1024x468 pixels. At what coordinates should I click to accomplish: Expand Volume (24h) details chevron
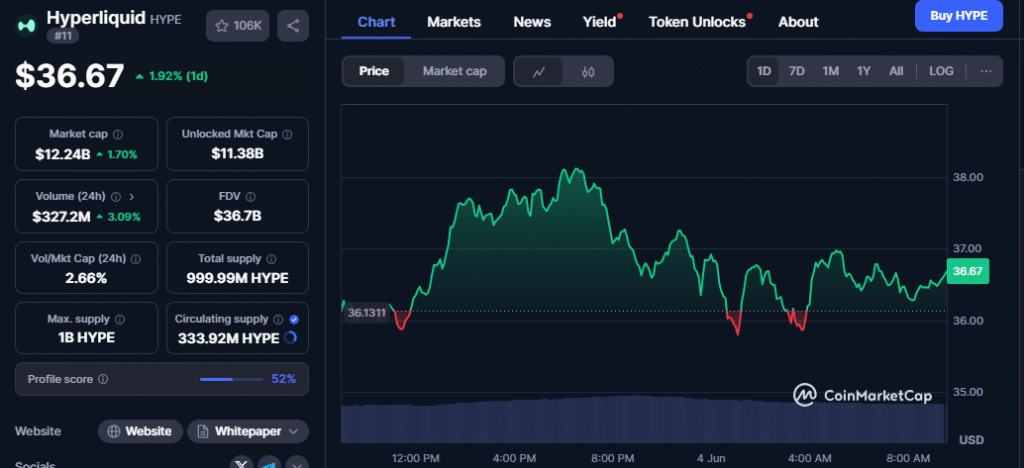tap(131, 196)
